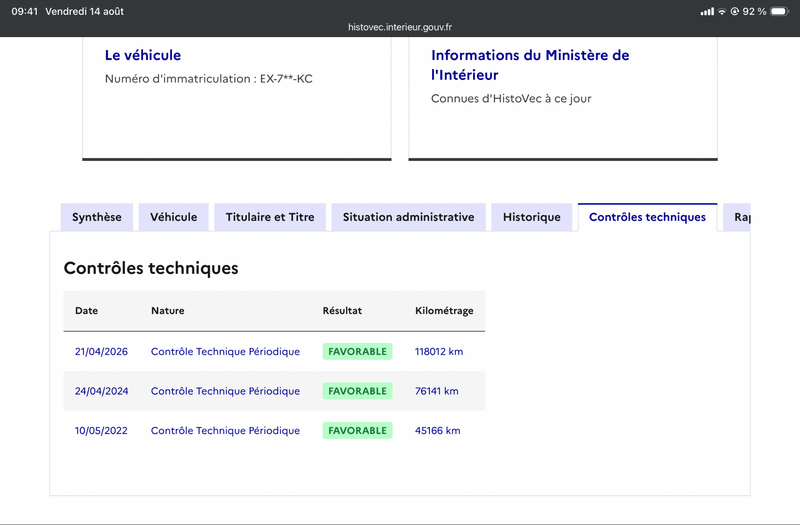The image size is (800, 525).
Task: Click the date 21/04/2026
Action: (102, 352)
